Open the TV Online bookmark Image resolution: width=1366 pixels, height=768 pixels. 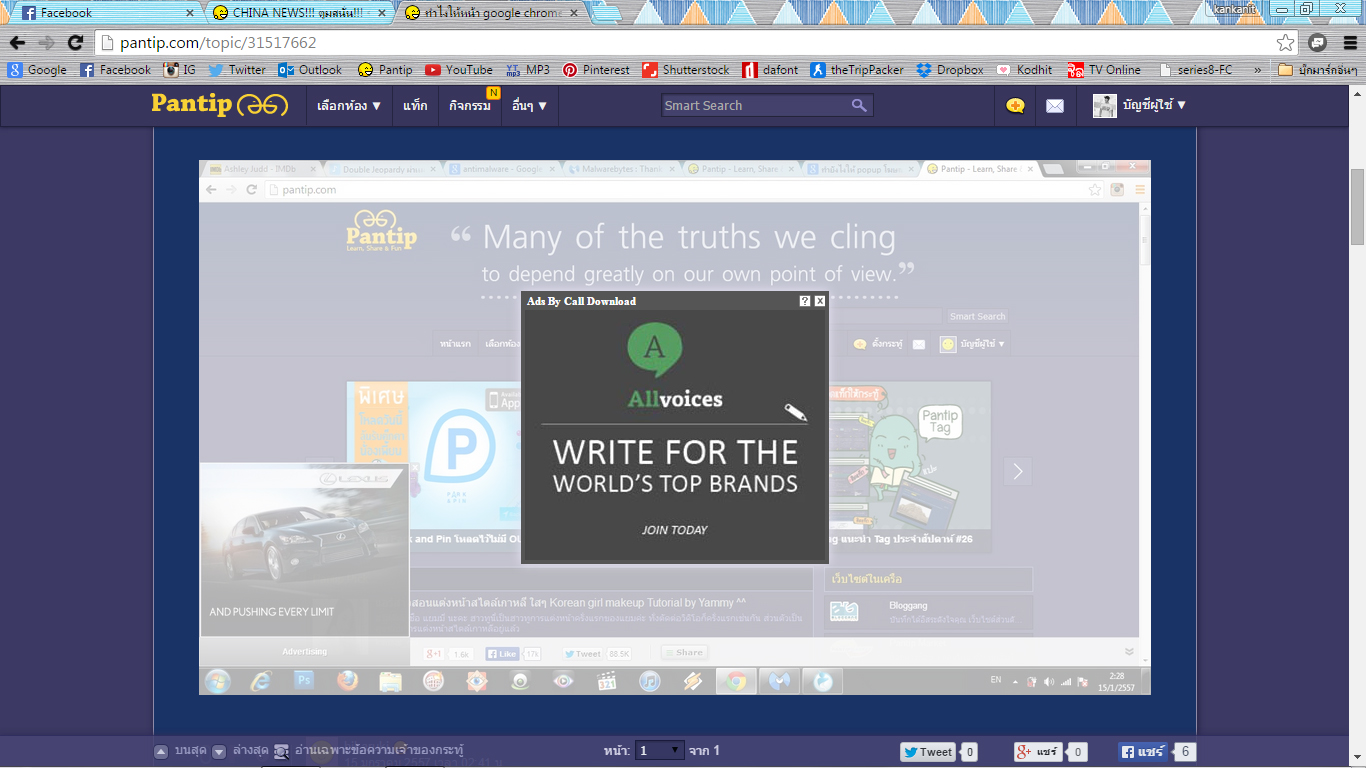[1104, 70]
